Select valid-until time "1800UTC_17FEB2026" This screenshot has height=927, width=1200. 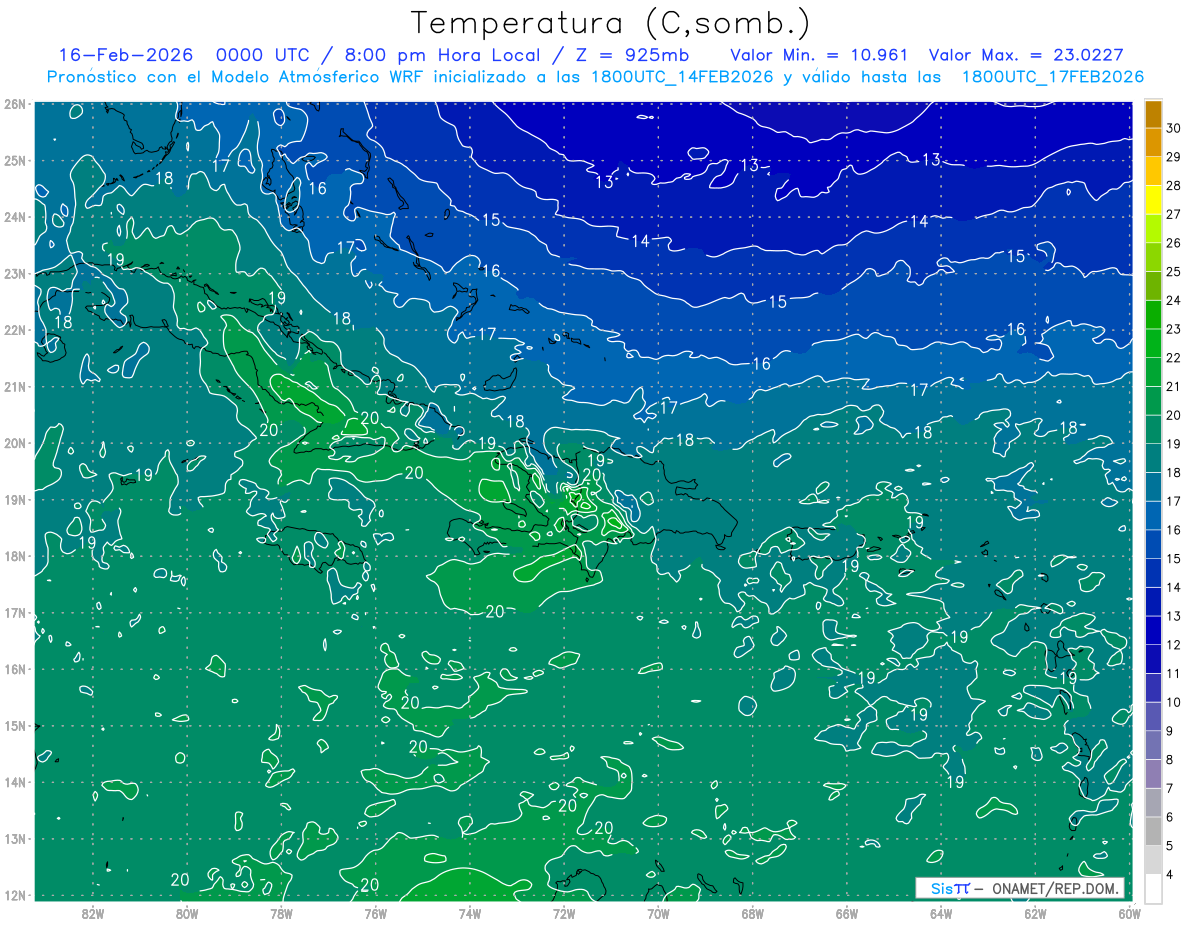click(1052, 77)
